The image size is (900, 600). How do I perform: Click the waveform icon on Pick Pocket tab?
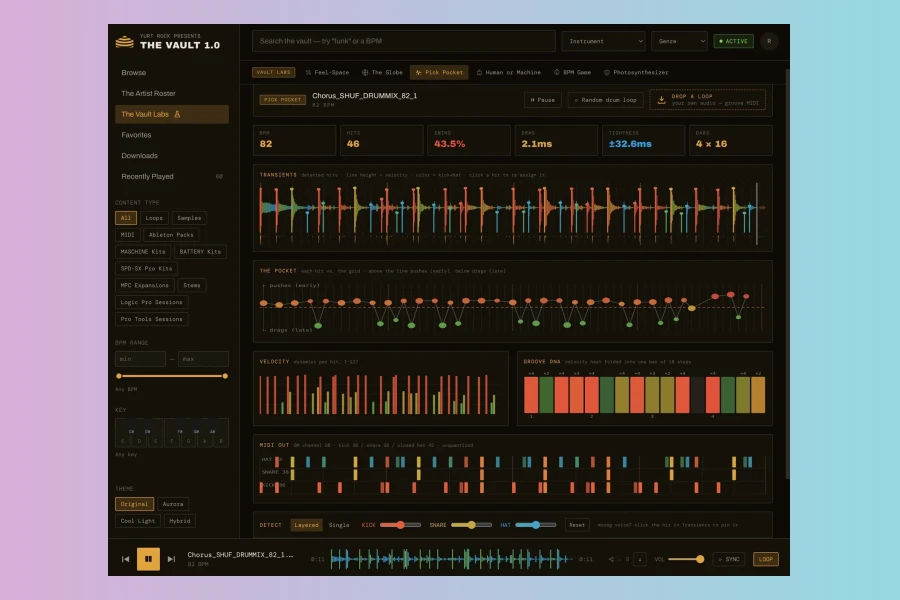point(418,73)
